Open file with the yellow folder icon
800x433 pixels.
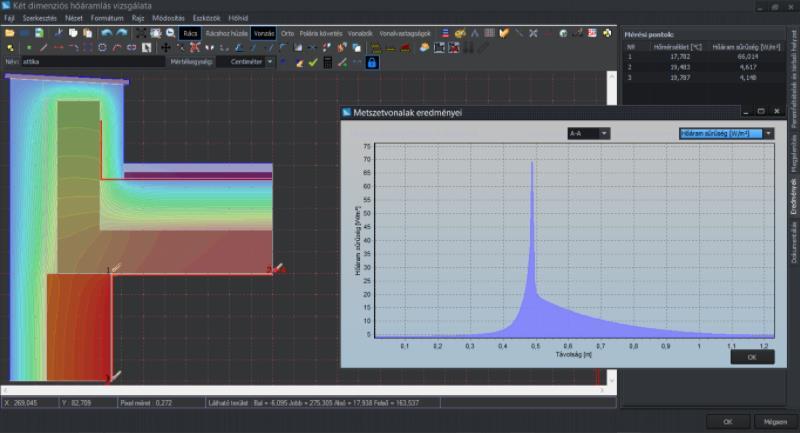(x=10, y=33)
